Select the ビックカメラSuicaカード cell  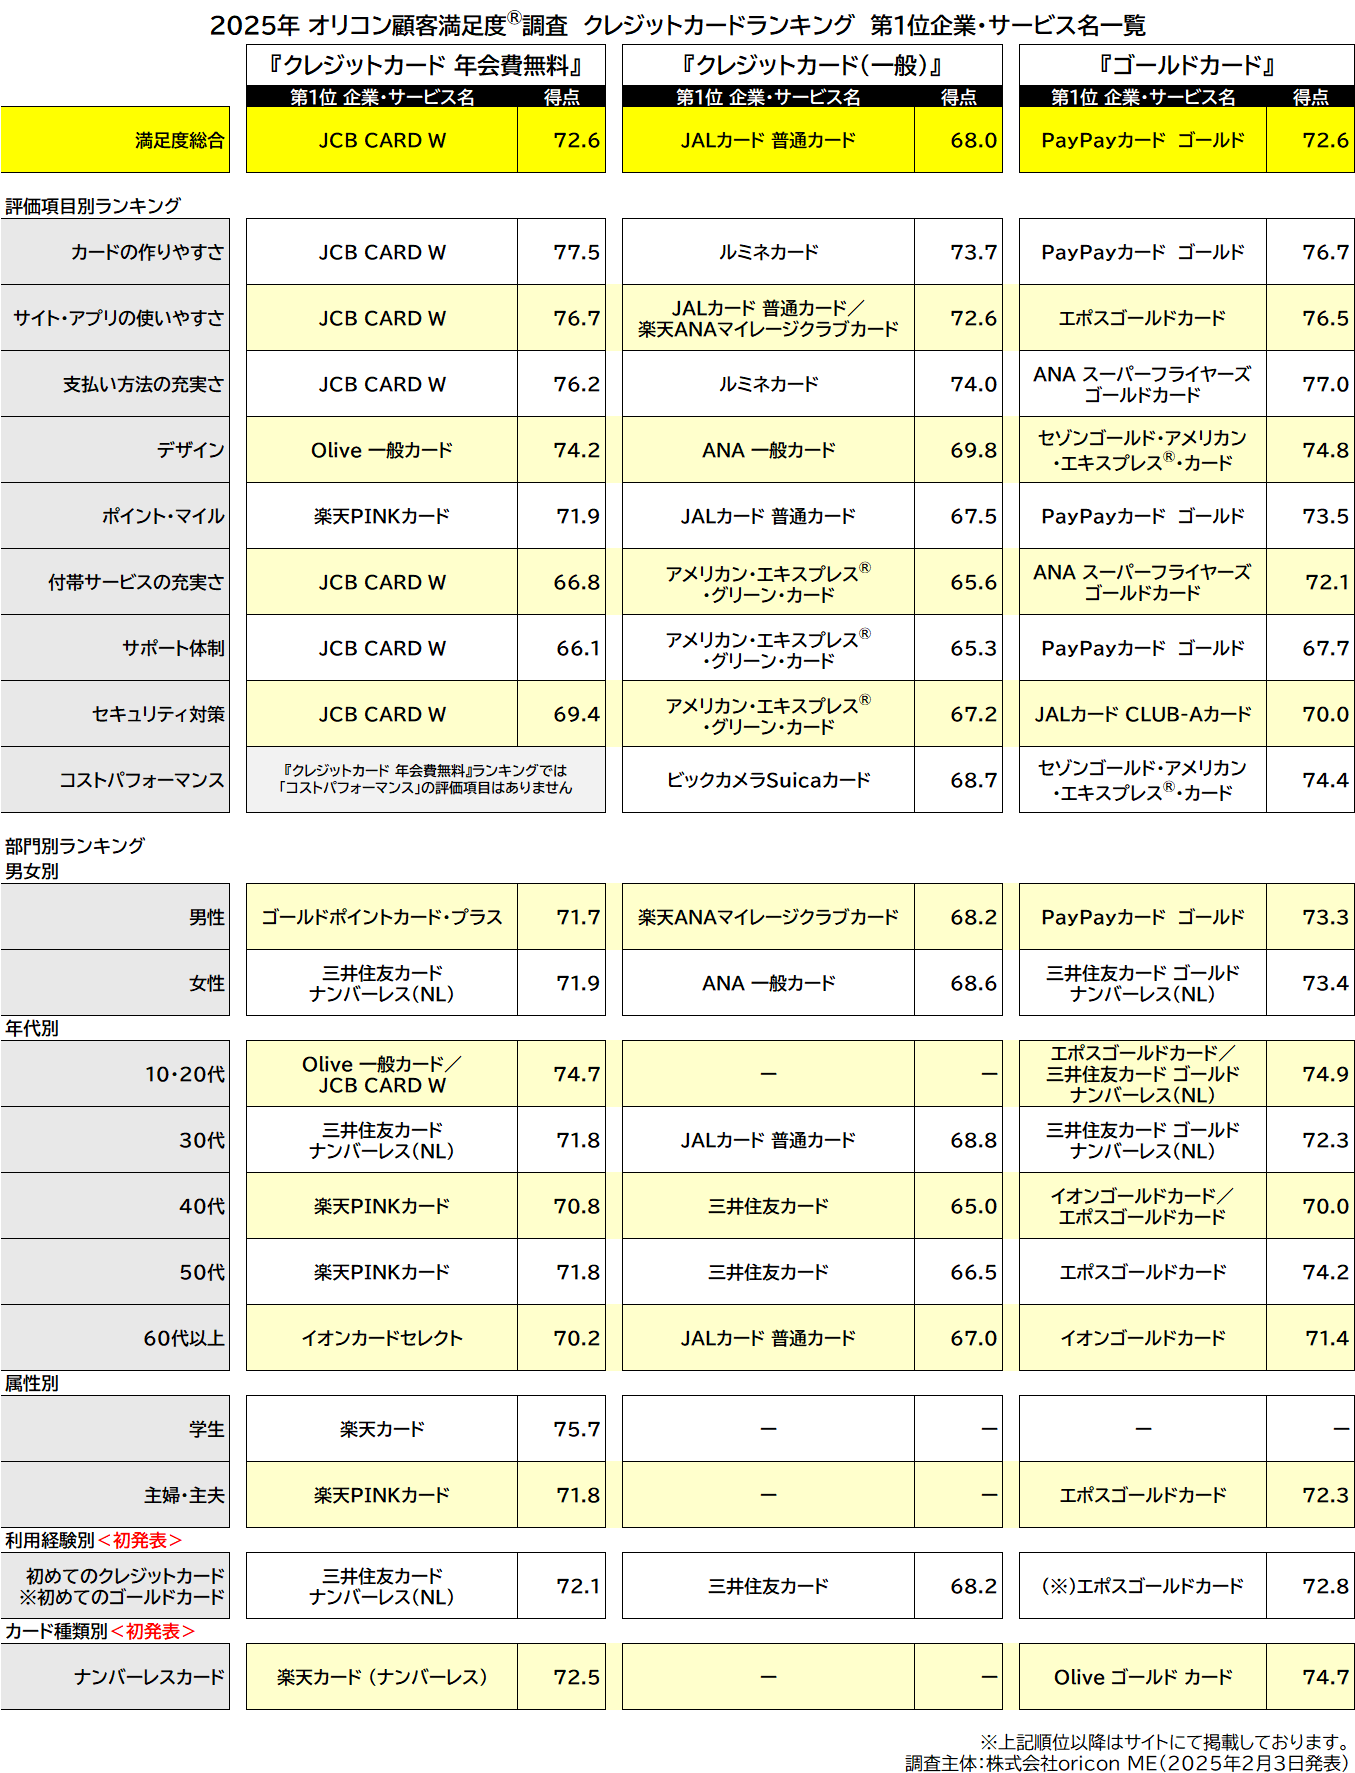pyautogui.click(x=768, y=780)
